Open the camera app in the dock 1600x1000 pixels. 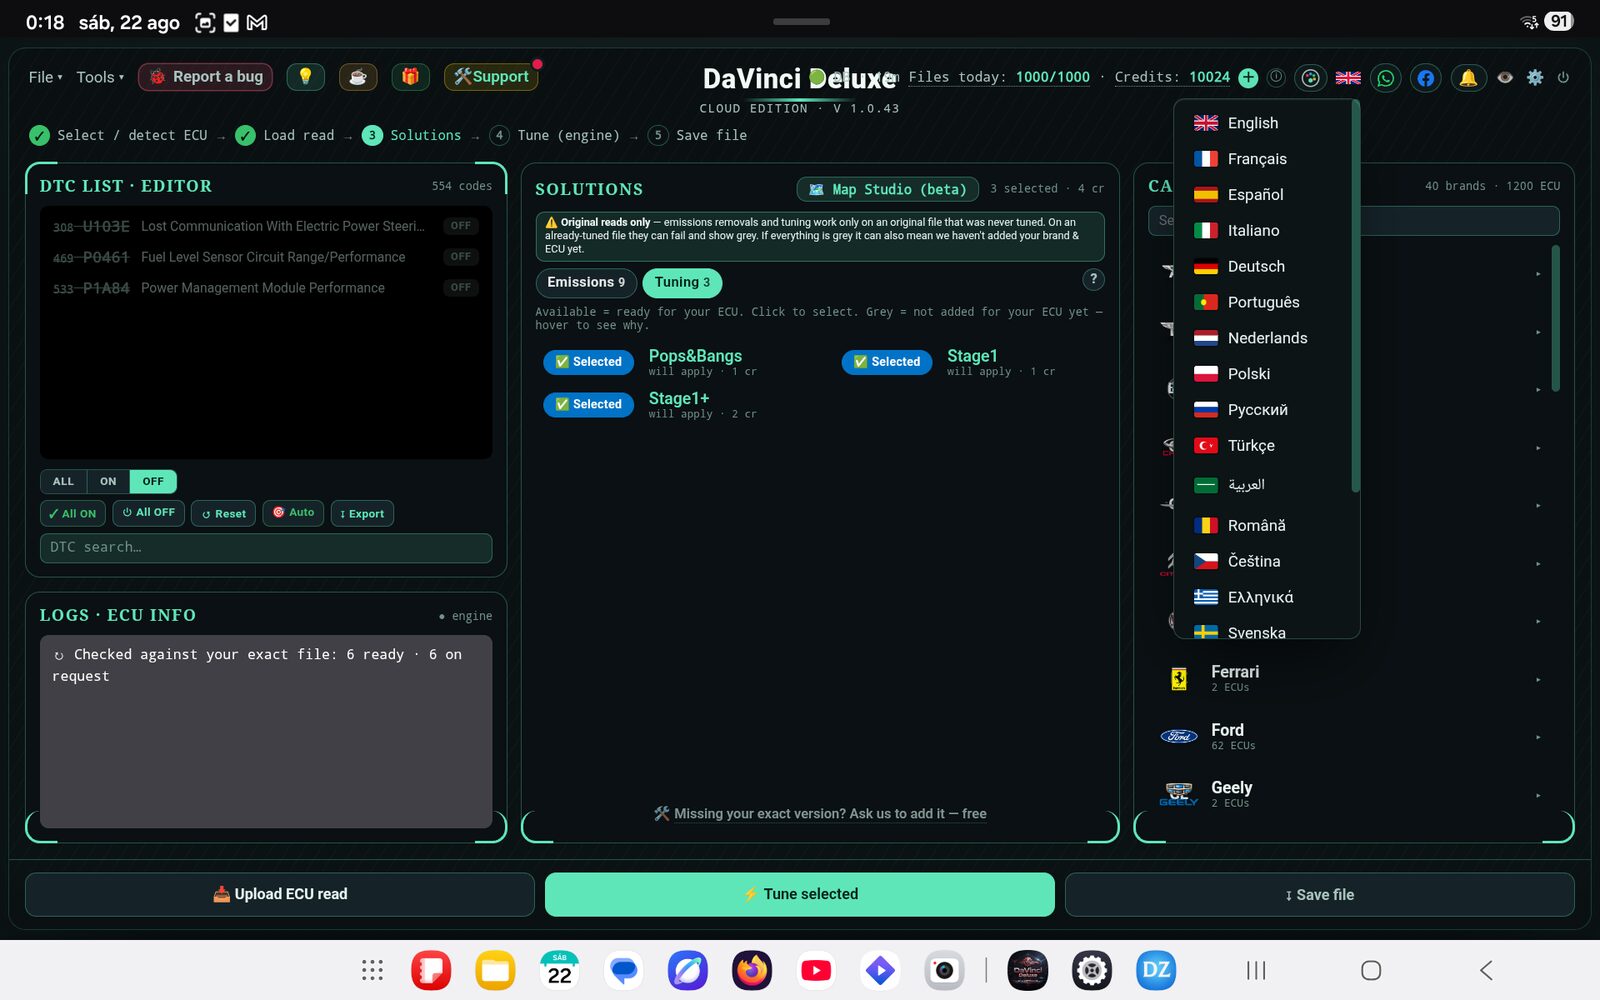tap(944, 970)
